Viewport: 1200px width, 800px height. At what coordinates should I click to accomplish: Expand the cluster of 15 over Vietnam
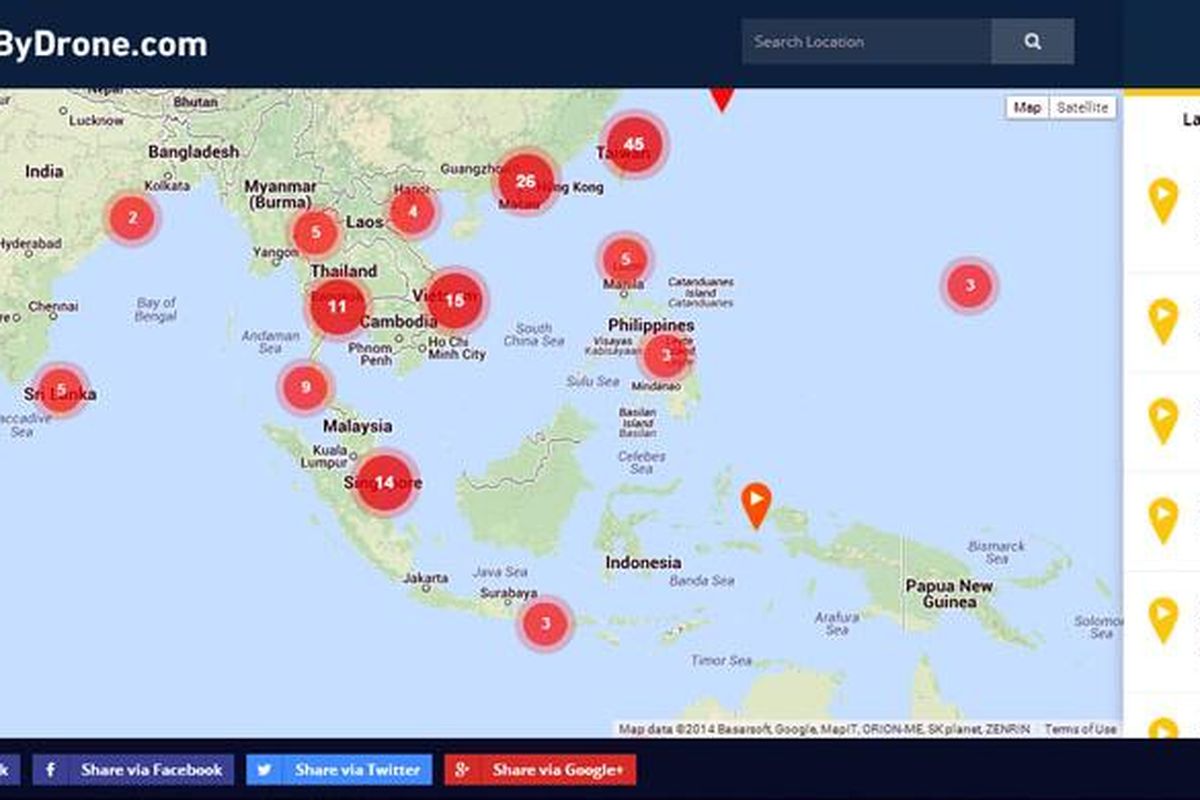(x=455, y=300)
